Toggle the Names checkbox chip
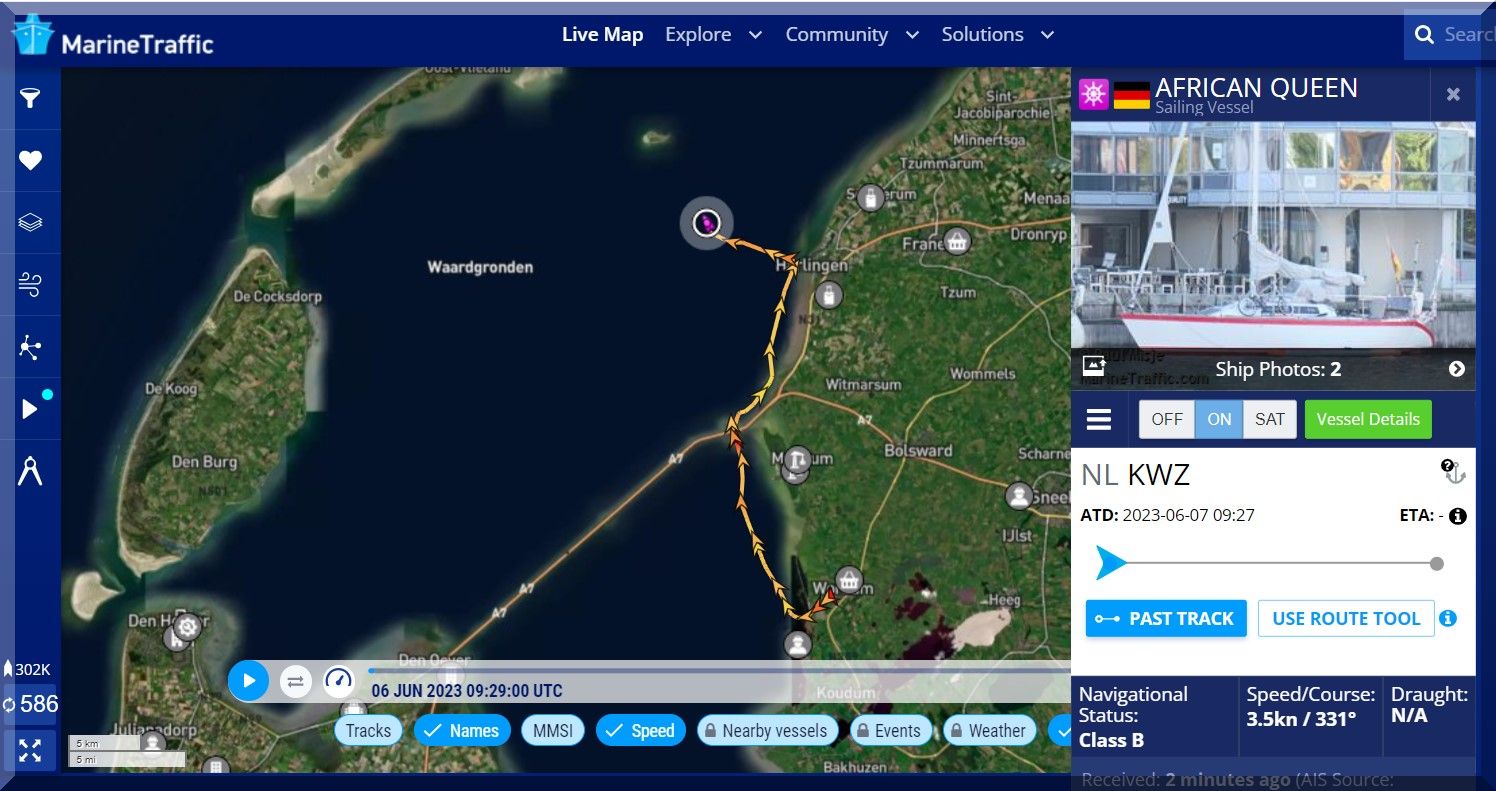Screen dimensions: 1496x791 point(462,731)
